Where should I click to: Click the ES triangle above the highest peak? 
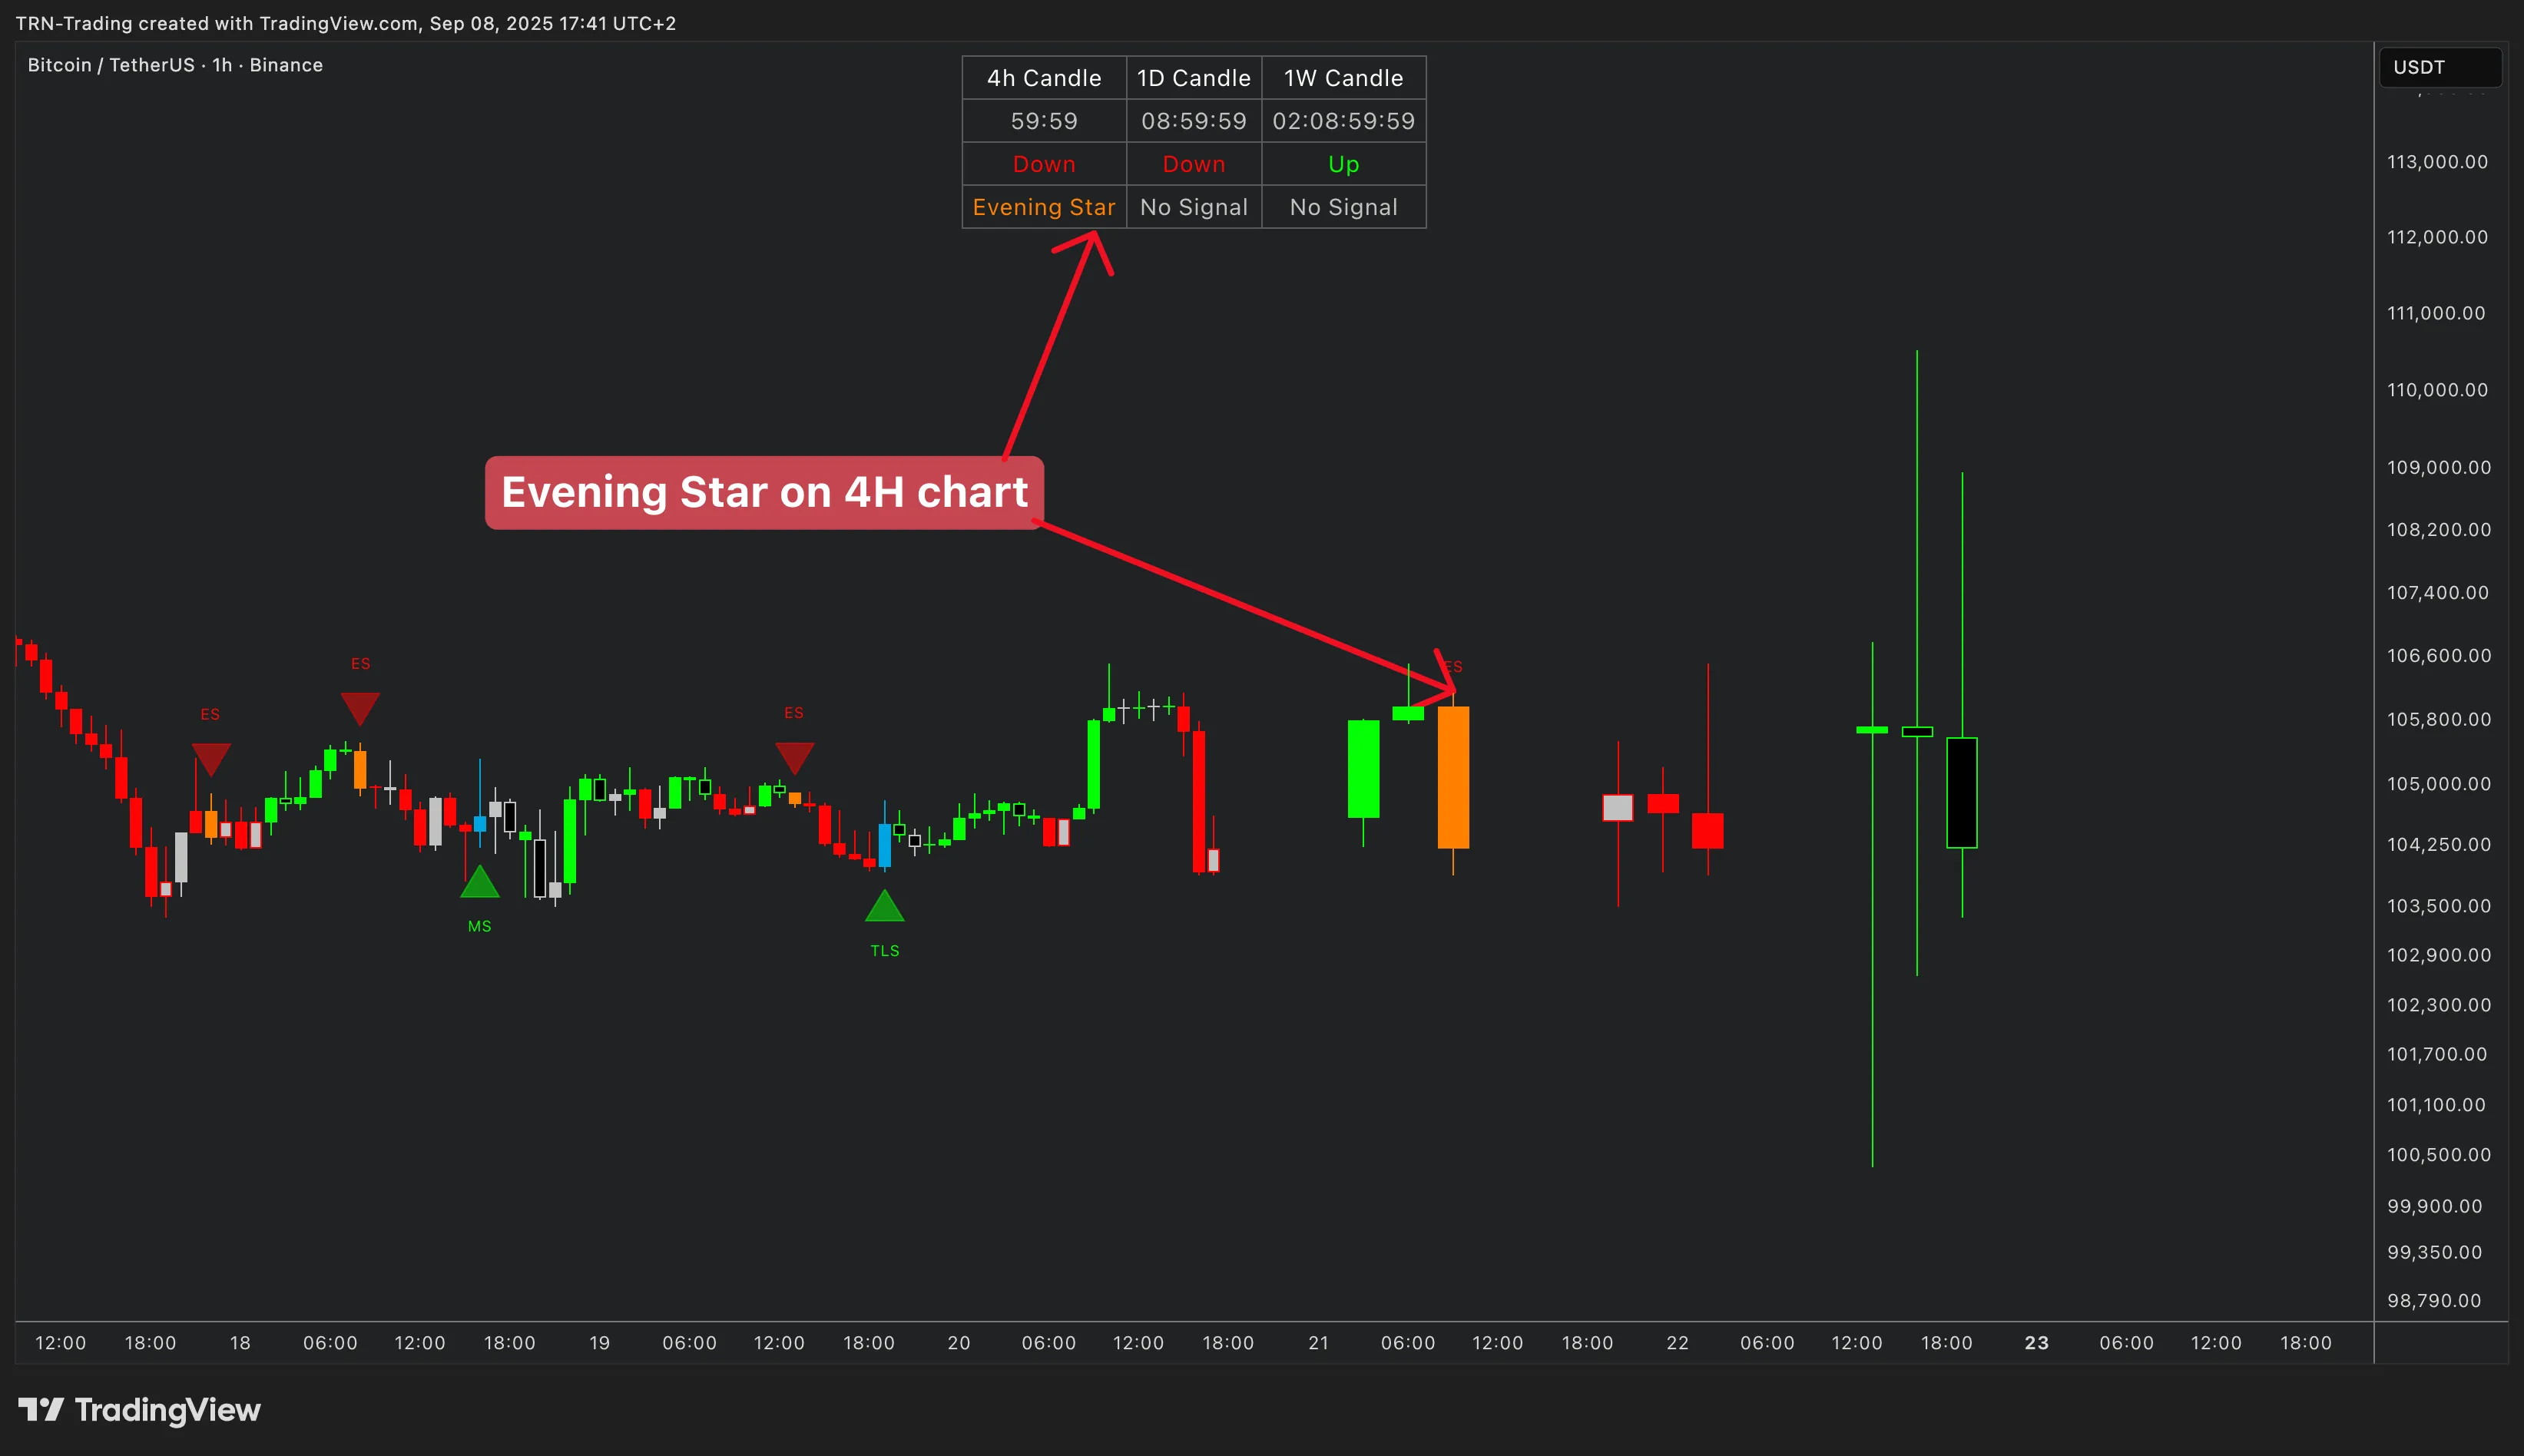[360, 706]
